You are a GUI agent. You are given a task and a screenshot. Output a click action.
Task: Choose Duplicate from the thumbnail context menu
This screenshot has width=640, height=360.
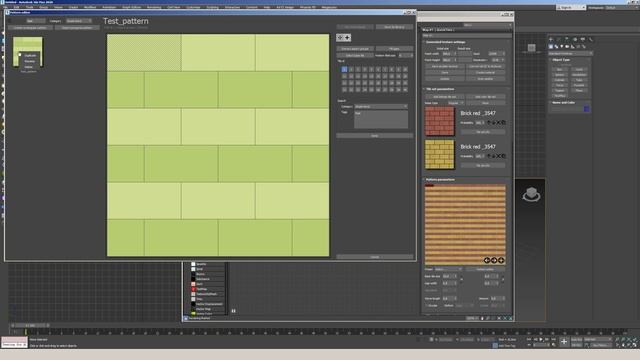click(x=30, y=56)
